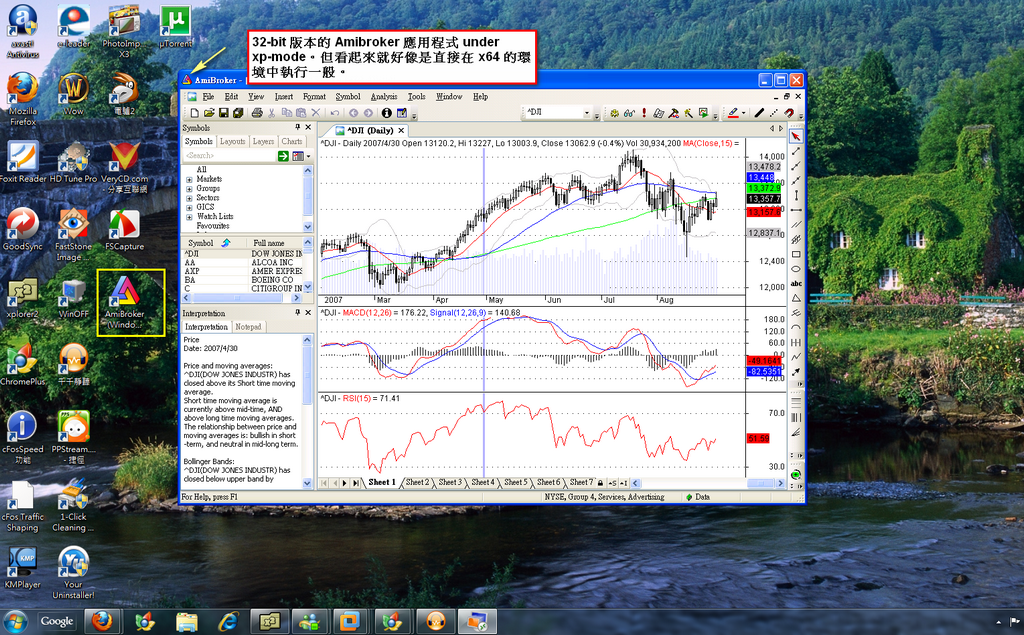Select the arc drawing tool
Screen dimensions: 1024x635
click(x=796, y=327)
